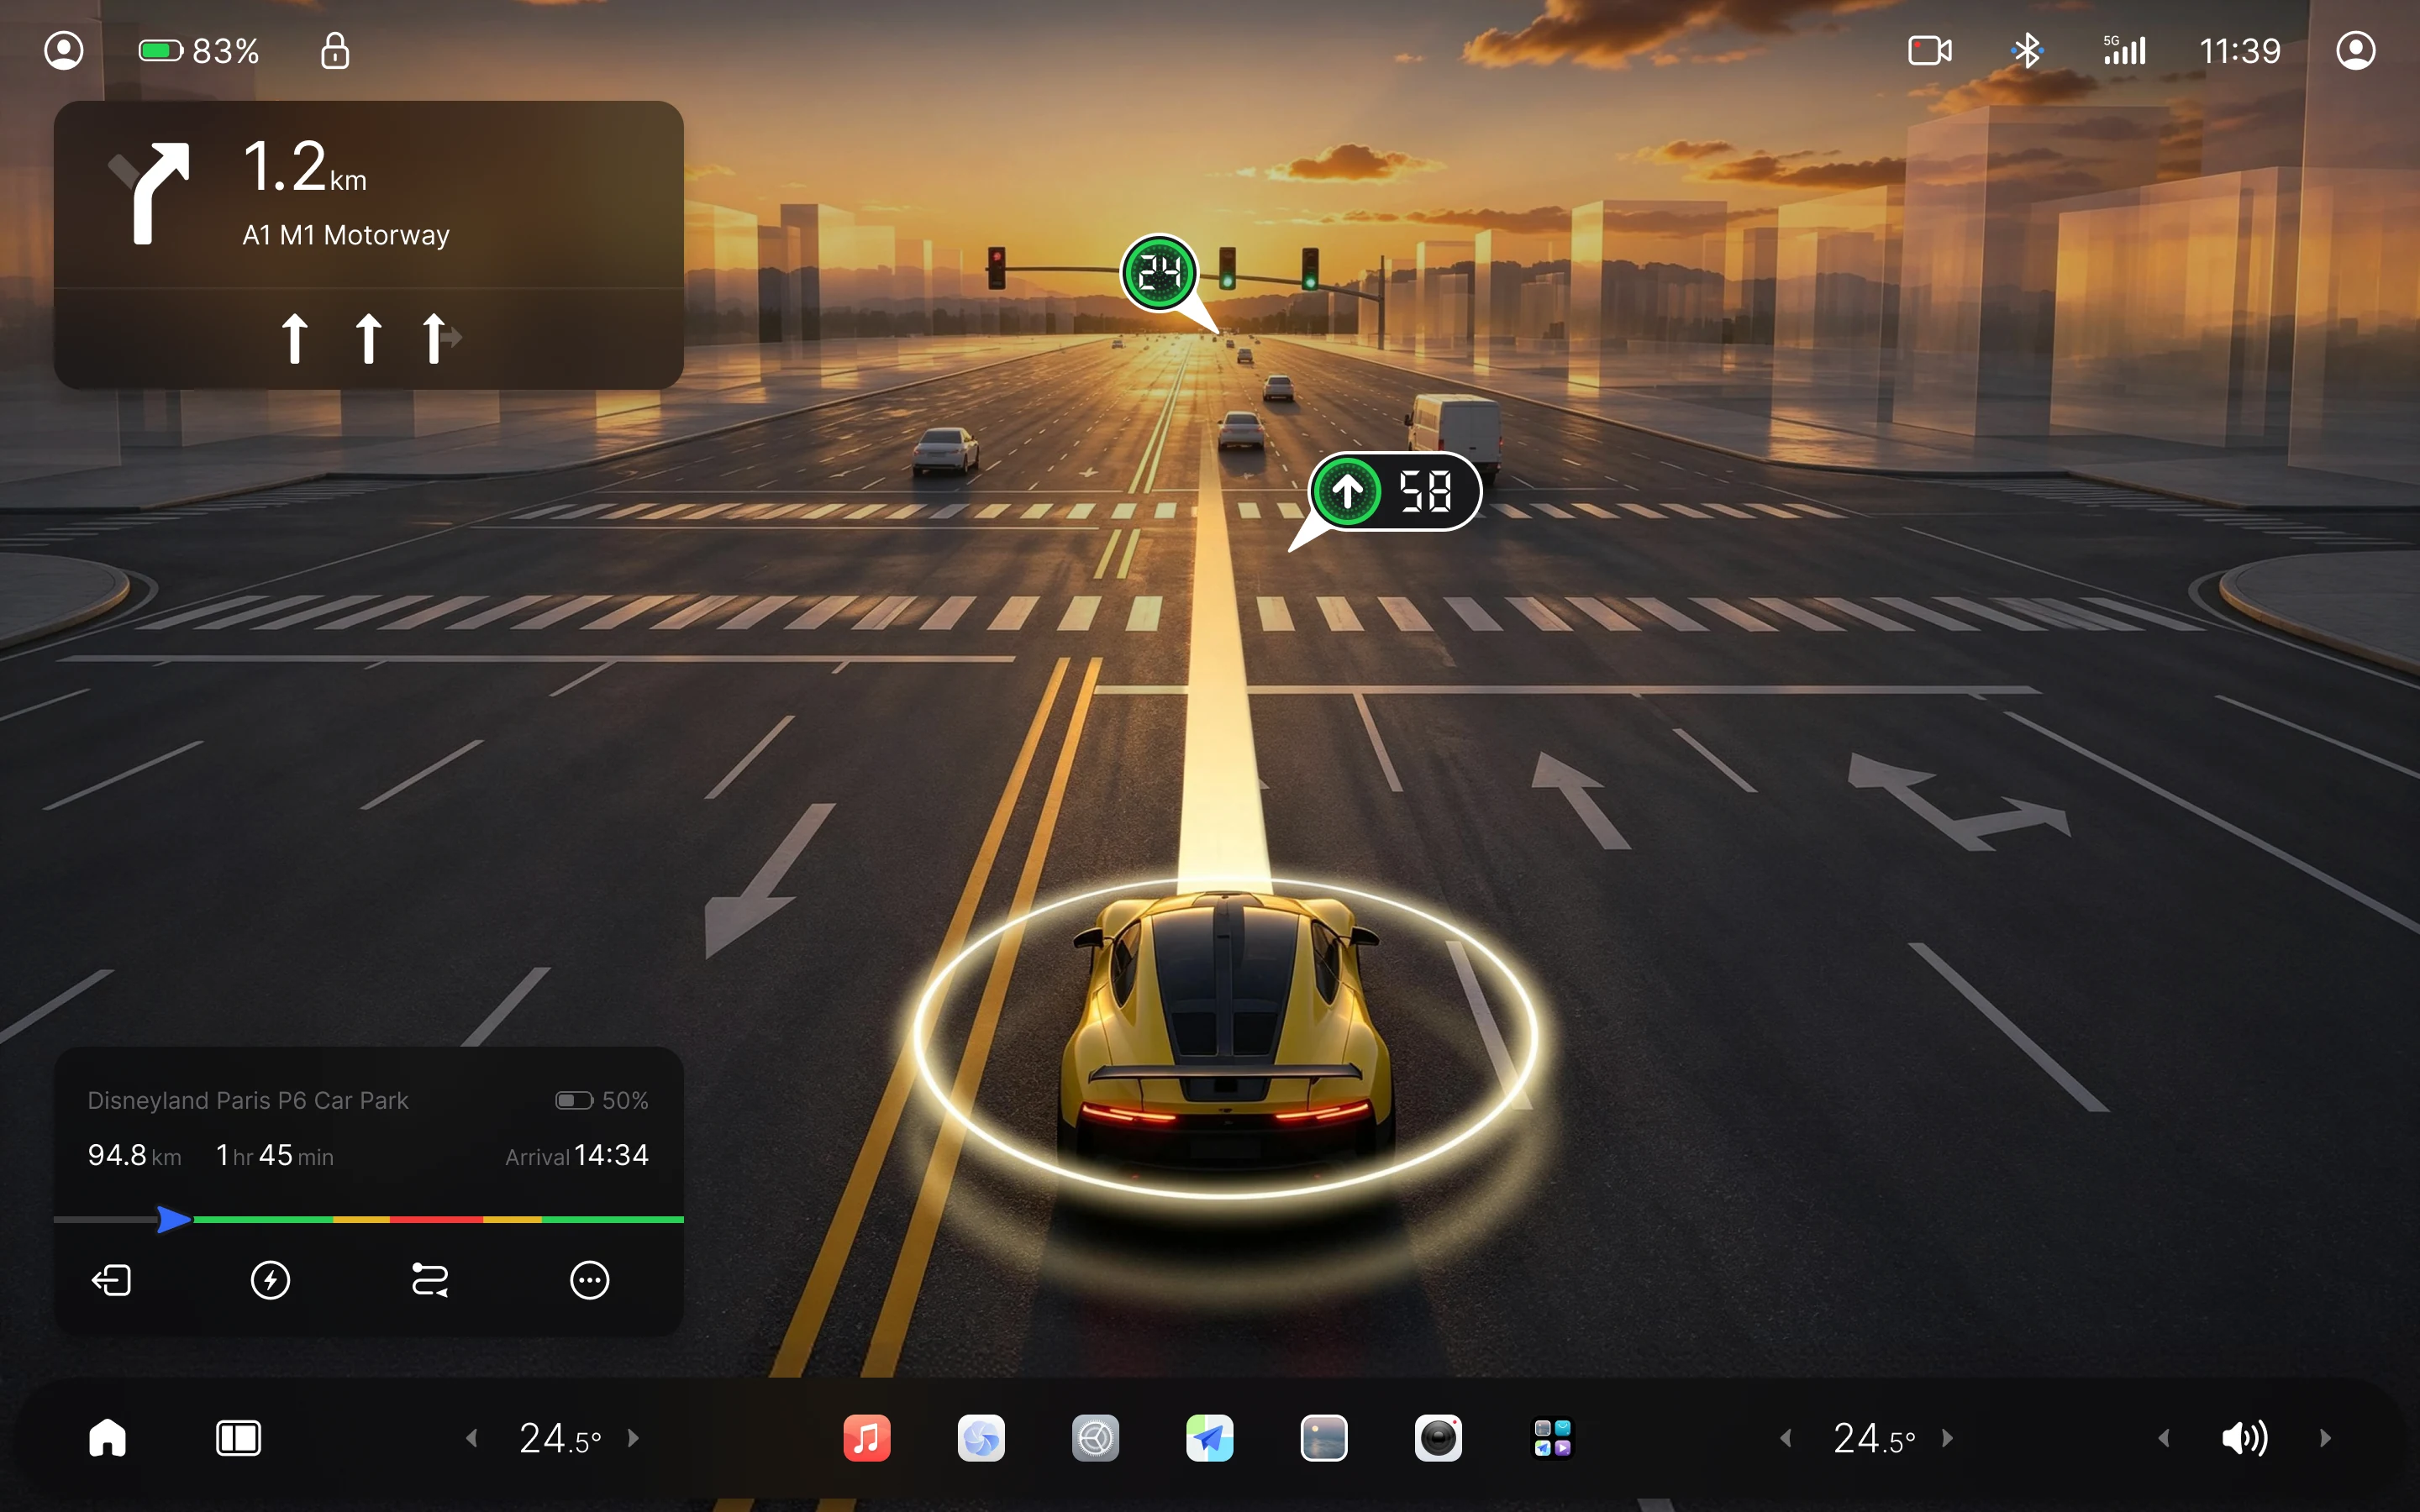The width and height of the screenshot is (2420, 1512).
Task: Open the Photos gallery app
Action: pos(1324,1438)
